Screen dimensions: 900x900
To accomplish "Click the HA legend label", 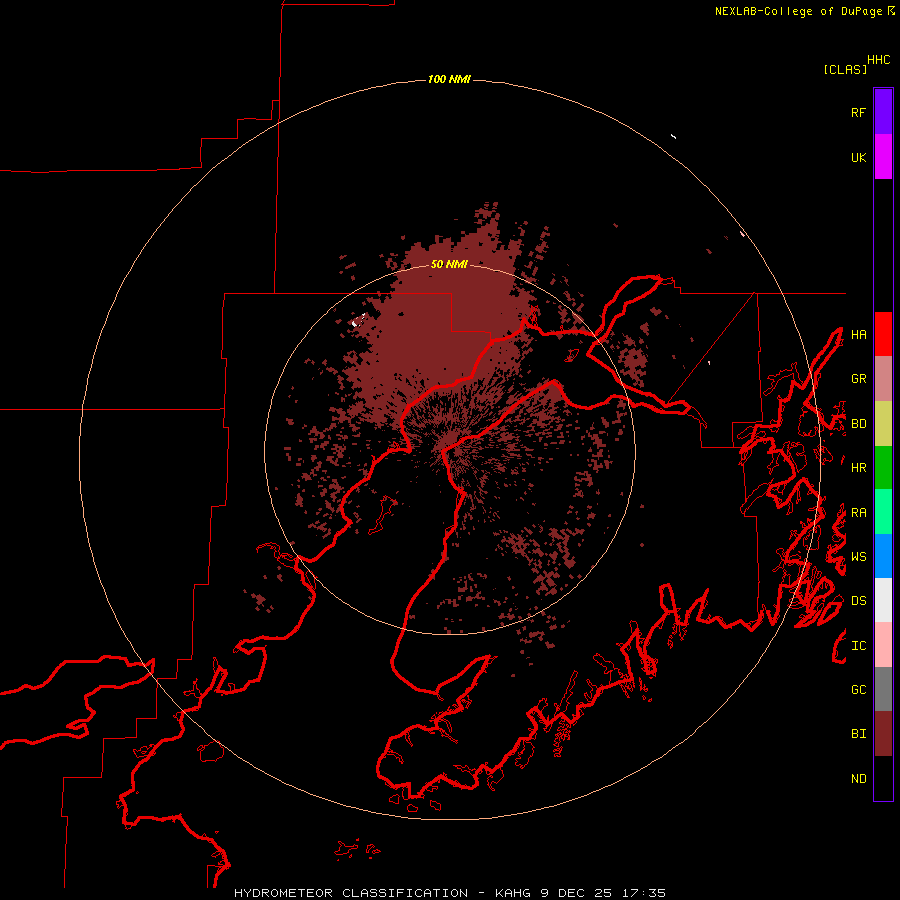I will click(858, 334).
